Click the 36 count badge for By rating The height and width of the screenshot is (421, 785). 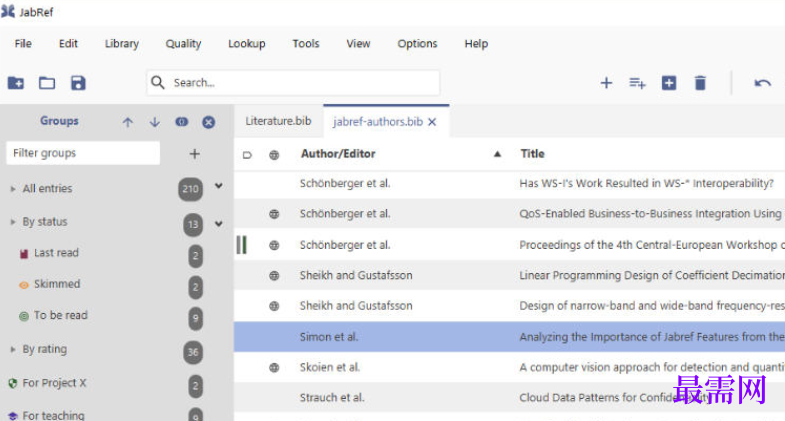(193, 352)
